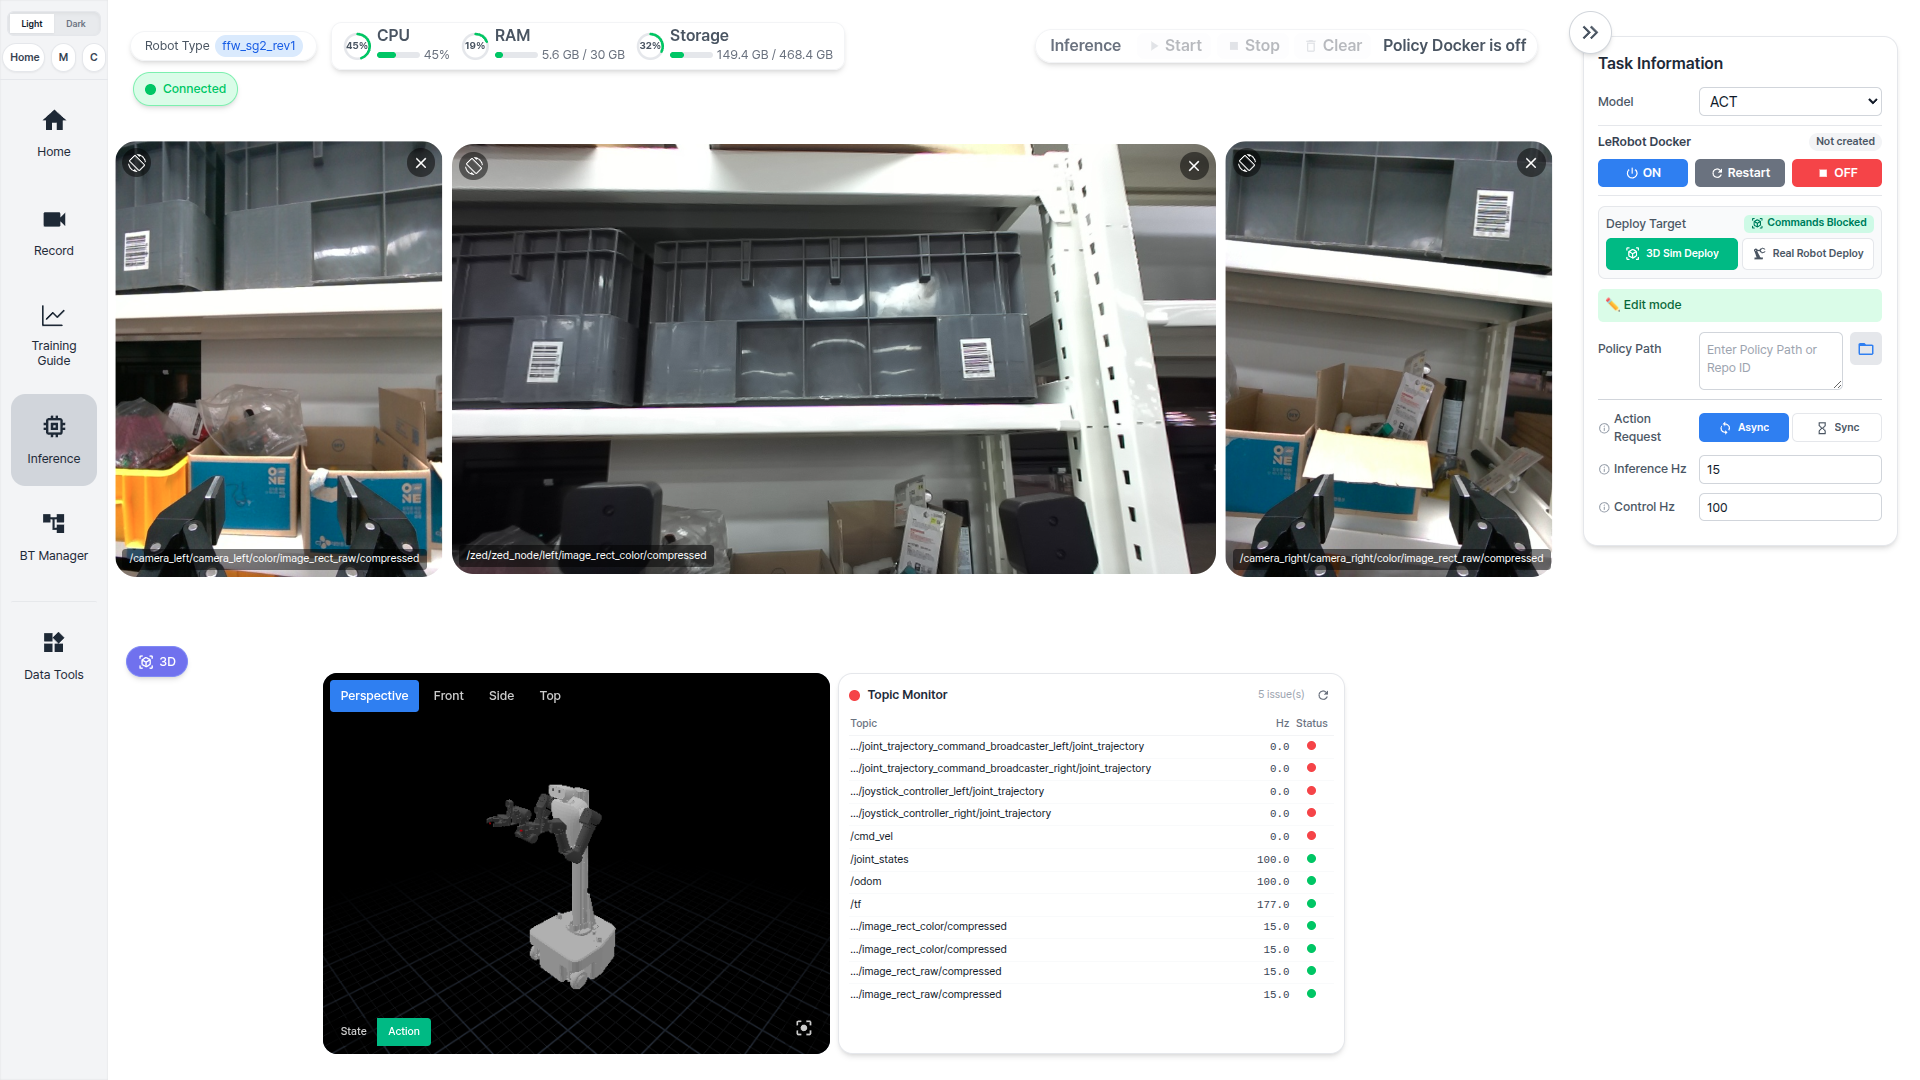Viewport: 1920px width, 1080px height.
Task: Click the ffw_sg2_rev1 robot type badge
Action: click(259, 46)
